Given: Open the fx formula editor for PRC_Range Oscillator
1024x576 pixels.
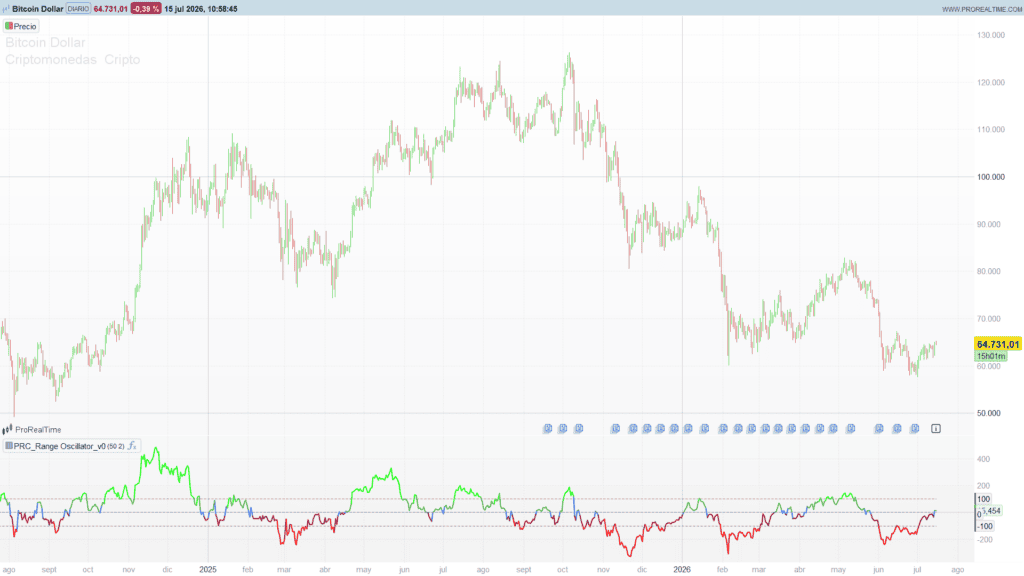Looking at the screenshot, I should tap(132, 446).
